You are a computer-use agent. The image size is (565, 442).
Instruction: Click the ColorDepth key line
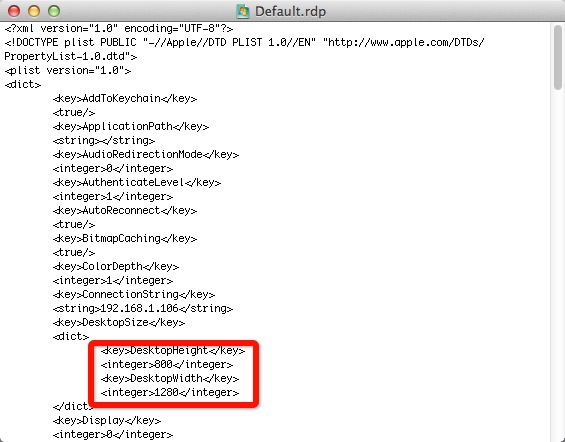[116, 266]
